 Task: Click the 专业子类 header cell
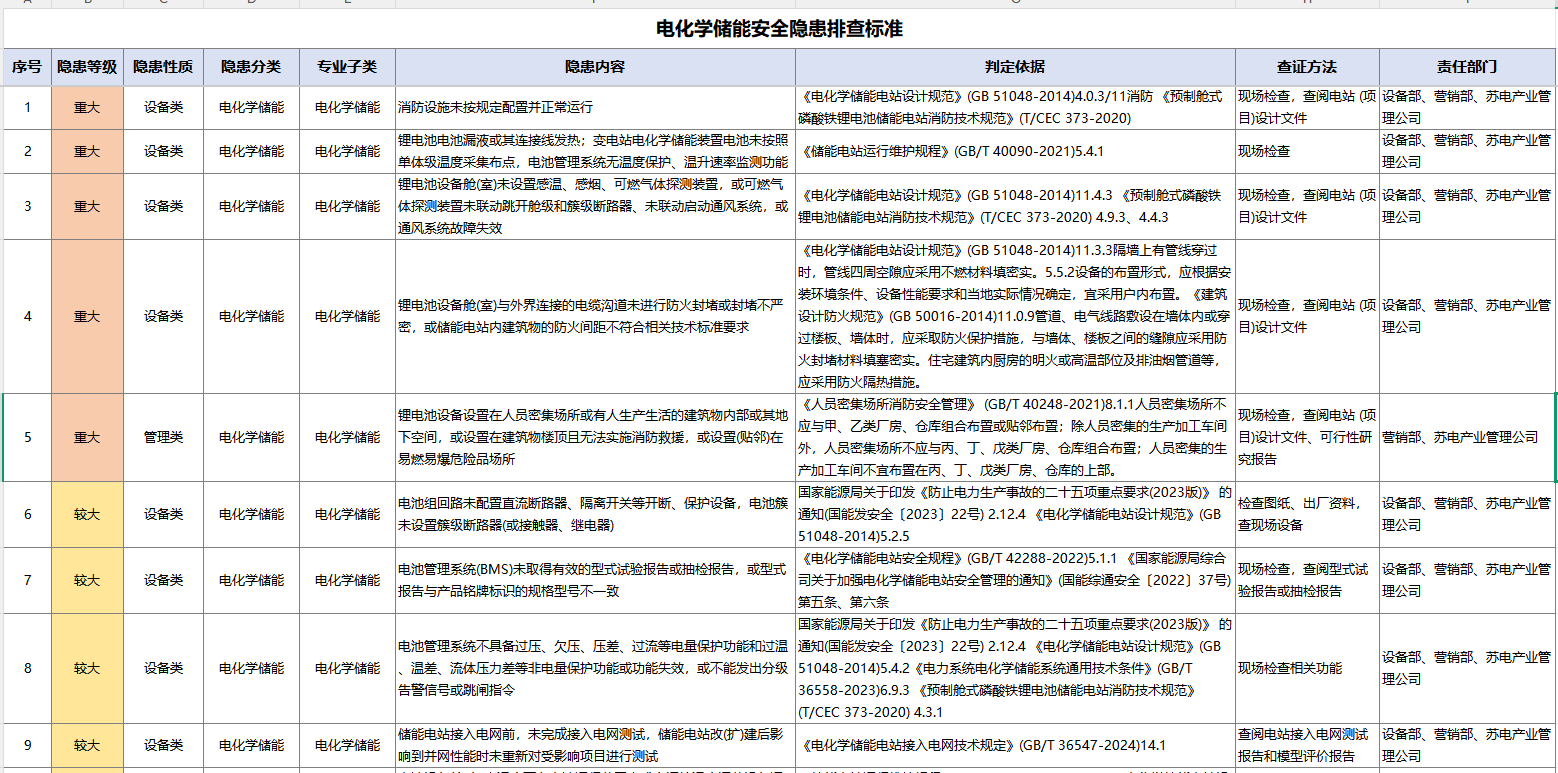point(347,67)
